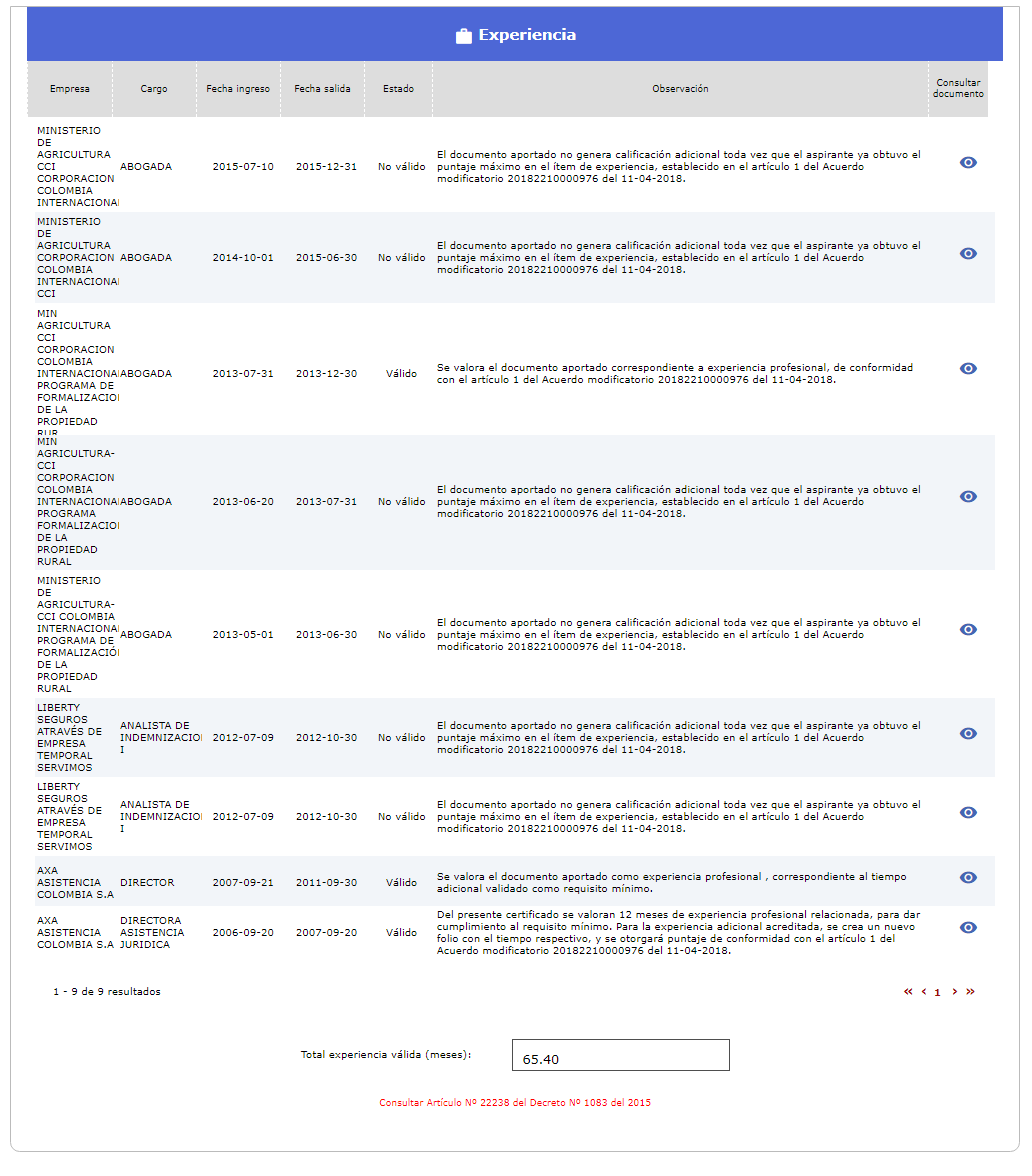
Task: Open eye icon for entry starting 2014-10-01
Action: pyautogui.click(x=967, y=254)
